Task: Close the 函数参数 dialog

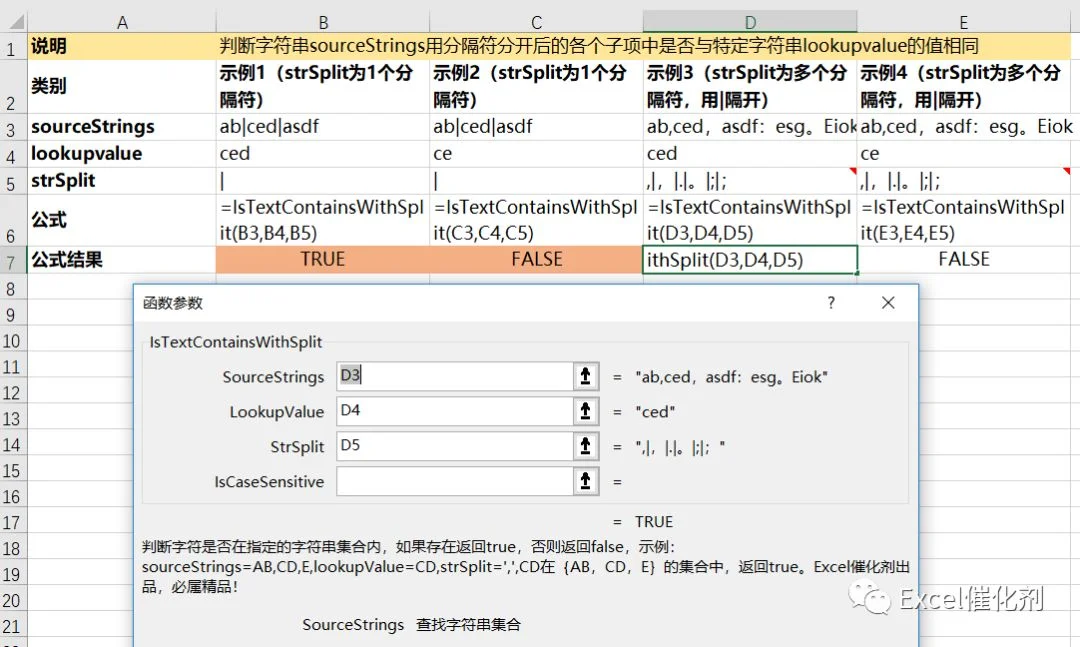Action: tap(888, 302)
